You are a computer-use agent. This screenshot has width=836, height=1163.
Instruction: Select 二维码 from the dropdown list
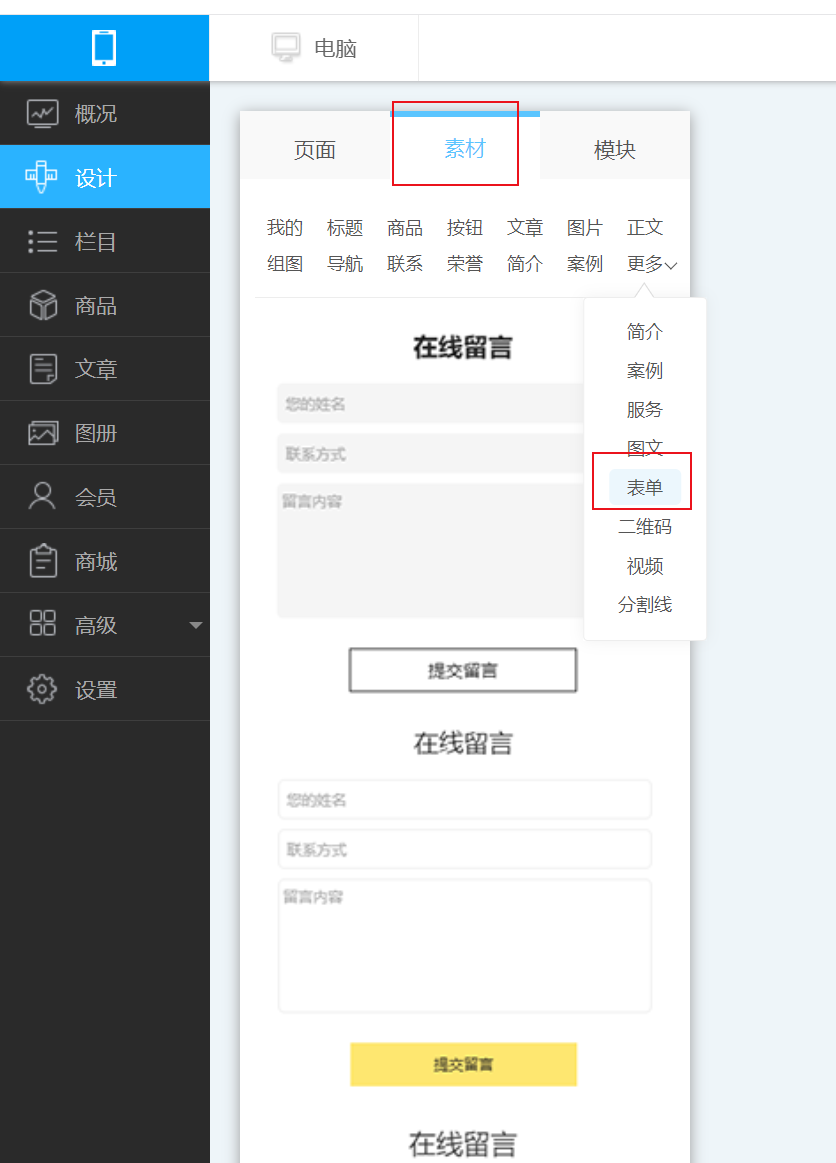tap(645, 526)
